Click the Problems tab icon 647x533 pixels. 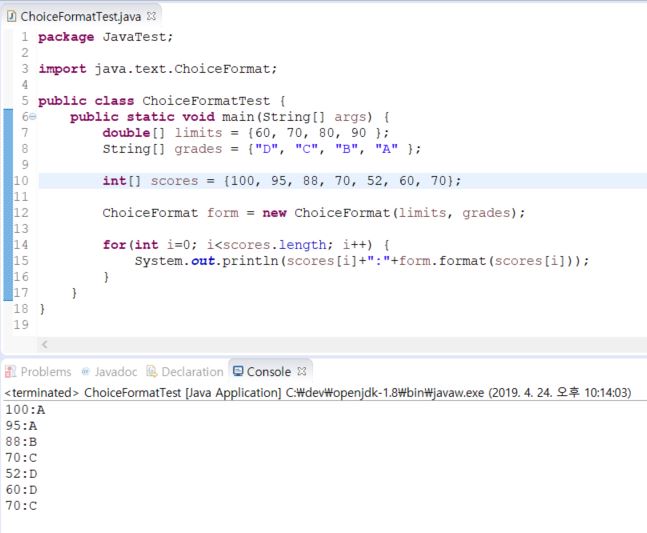[x=10, y=372]
